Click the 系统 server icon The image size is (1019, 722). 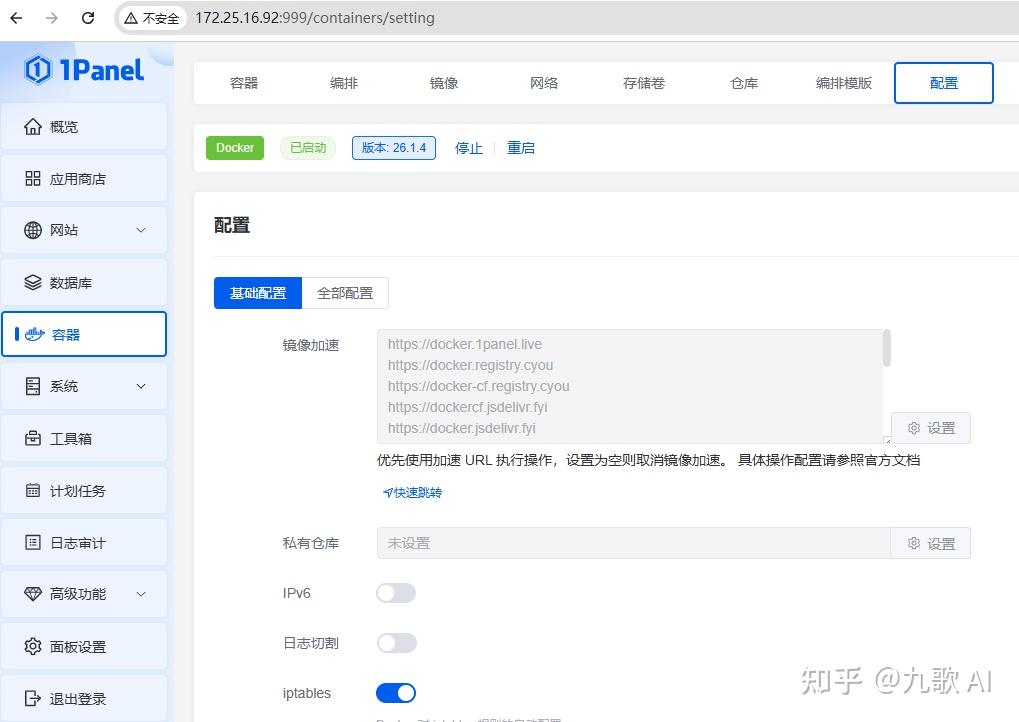[32, 386]
